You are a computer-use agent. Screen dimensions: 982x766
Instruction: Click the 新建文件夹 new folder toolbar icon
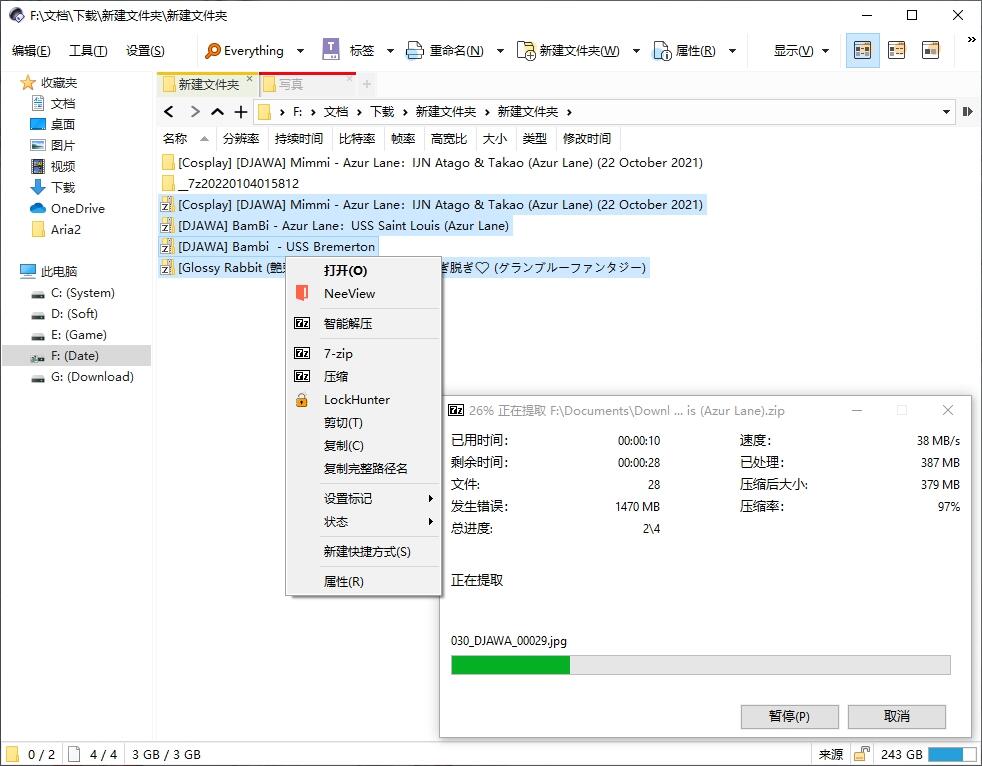[x=525, y=51]
